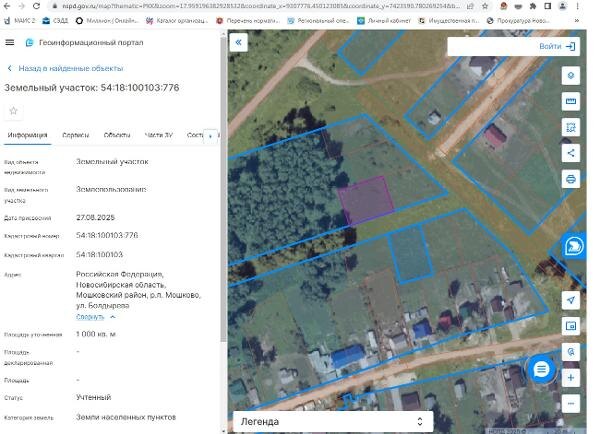600x434 pixels.
Task: Click the highlighted purple parcel on map
Action: click(365, 200)
